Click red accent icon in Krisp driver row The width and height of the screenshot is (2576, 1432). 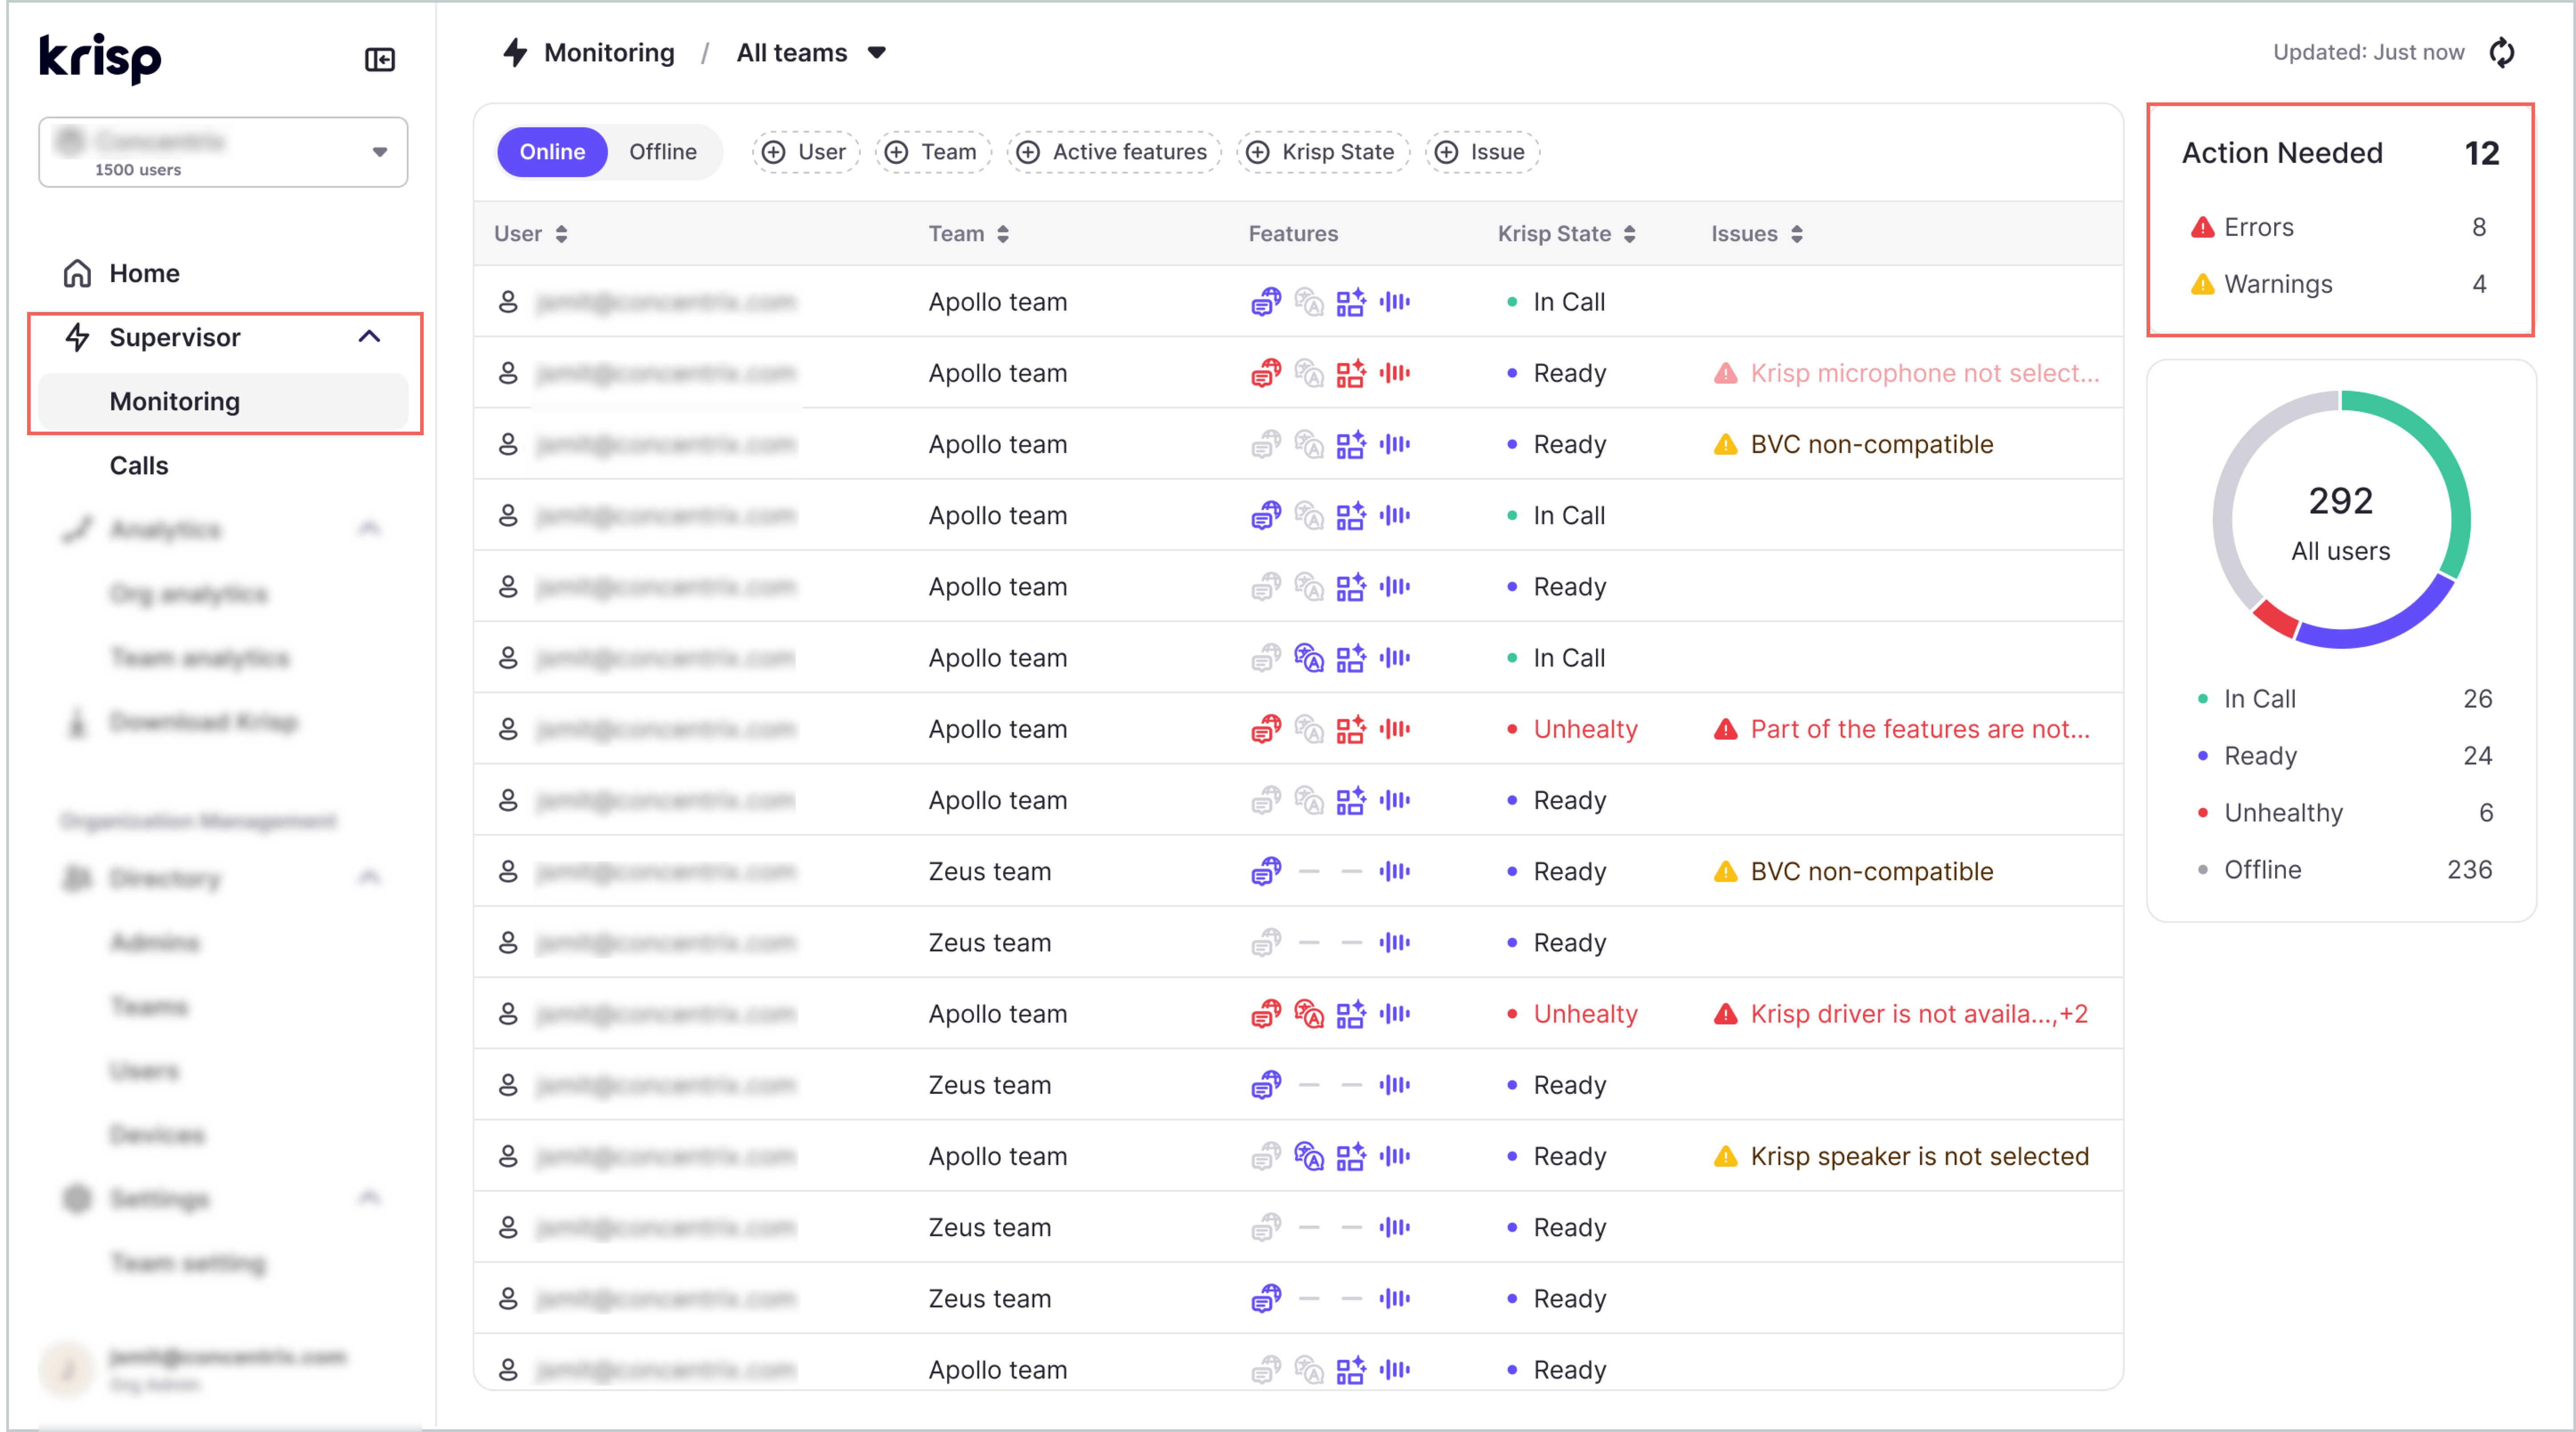1309,1014
